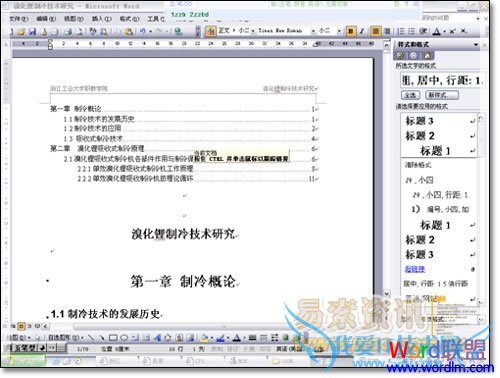Viewport: 500px width, 378px height.
Task: Click the numbered list icon in the toolbar
Action: (401, 31)
